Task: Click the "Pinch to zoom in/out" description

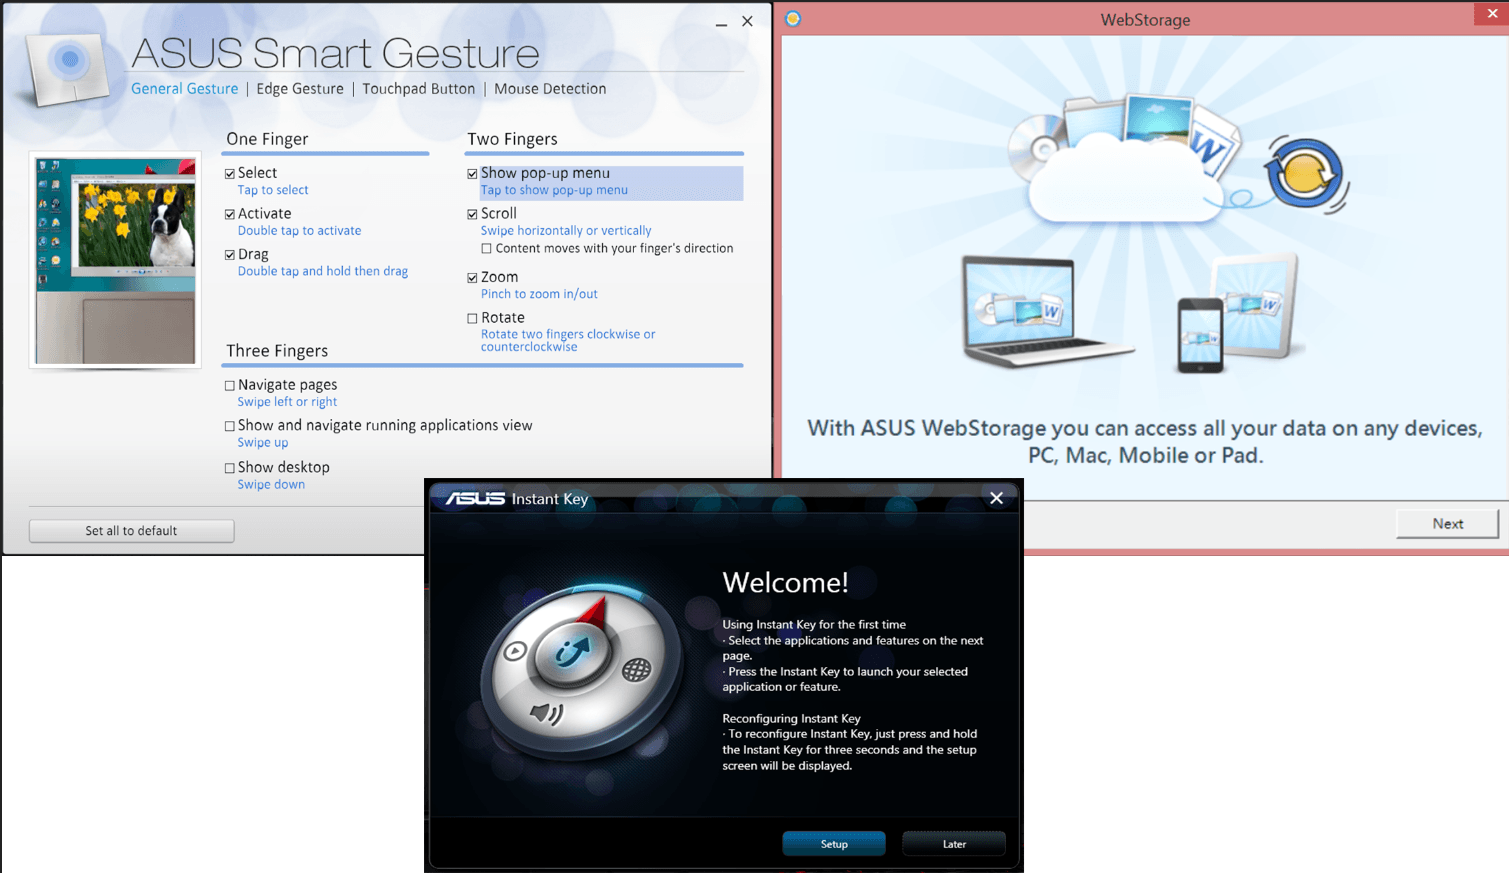Action: [x=539, y=294]
